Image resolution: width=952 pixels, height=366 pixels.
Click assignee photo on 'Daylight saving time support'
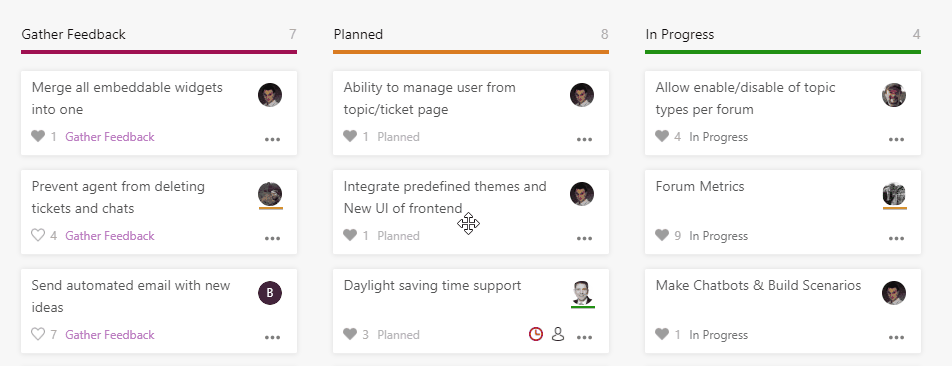tap(582, 293)
